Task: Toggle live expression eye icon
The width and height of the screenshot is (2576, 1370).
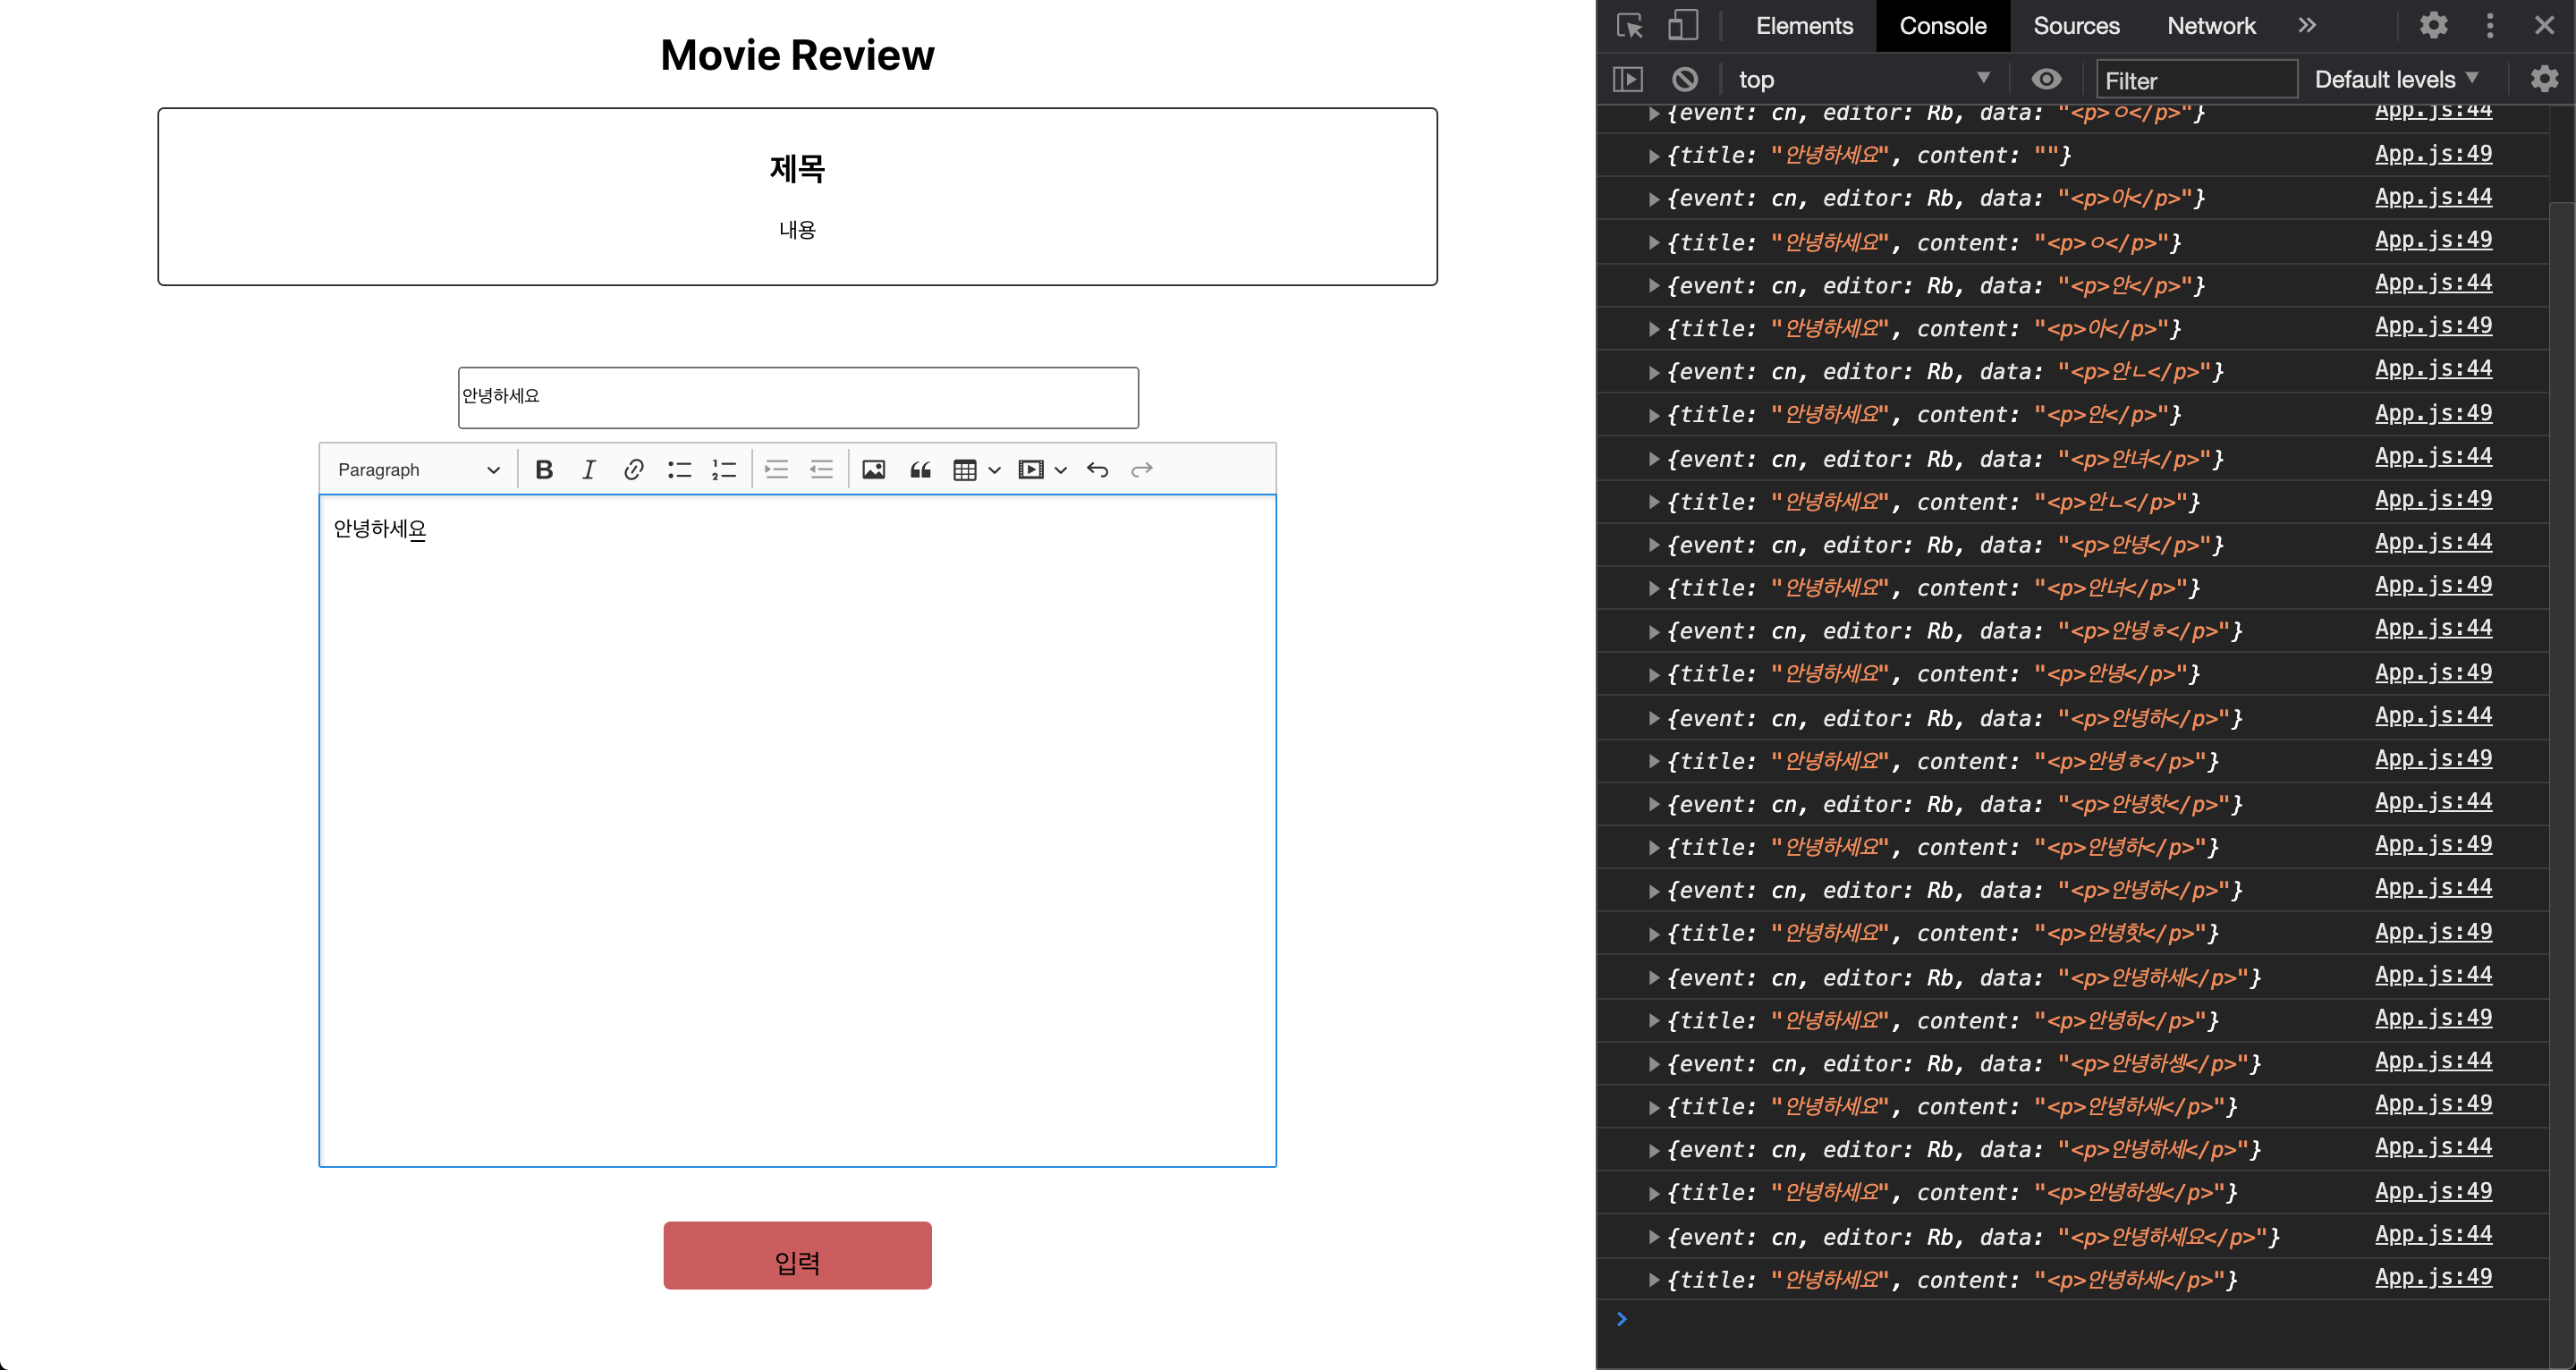Action: (2046, 79)
